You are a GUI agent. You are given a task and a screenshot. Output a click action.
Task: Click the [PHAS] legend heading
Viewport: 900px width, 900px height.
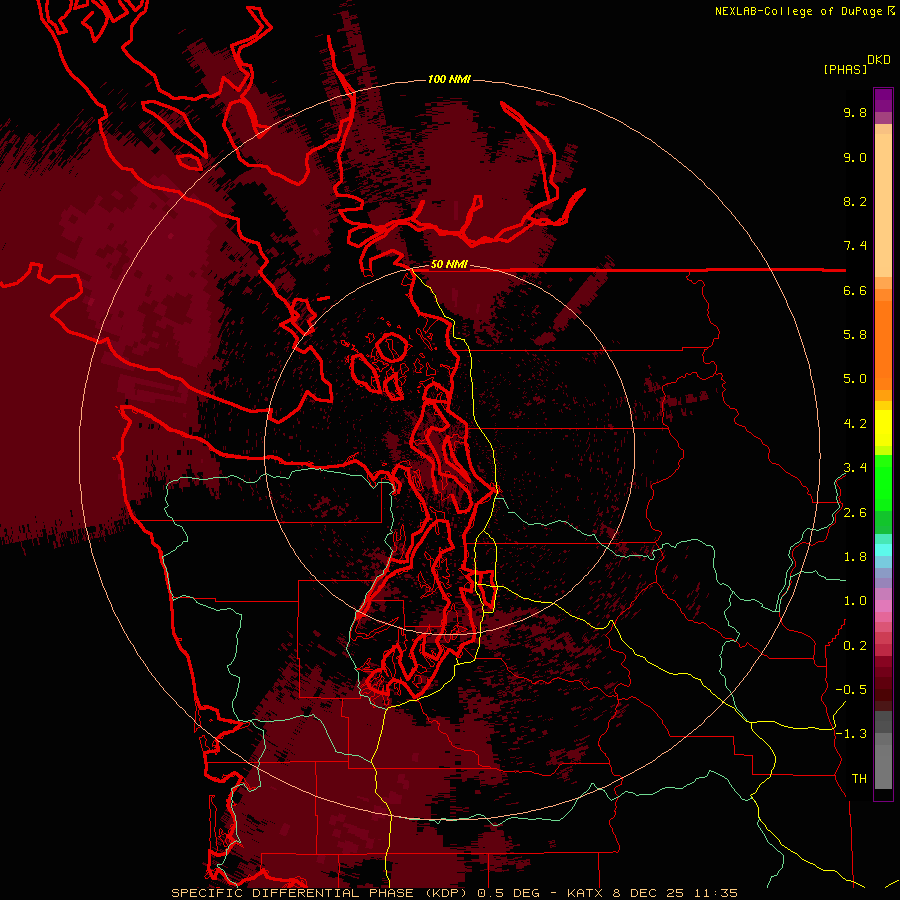845,69
